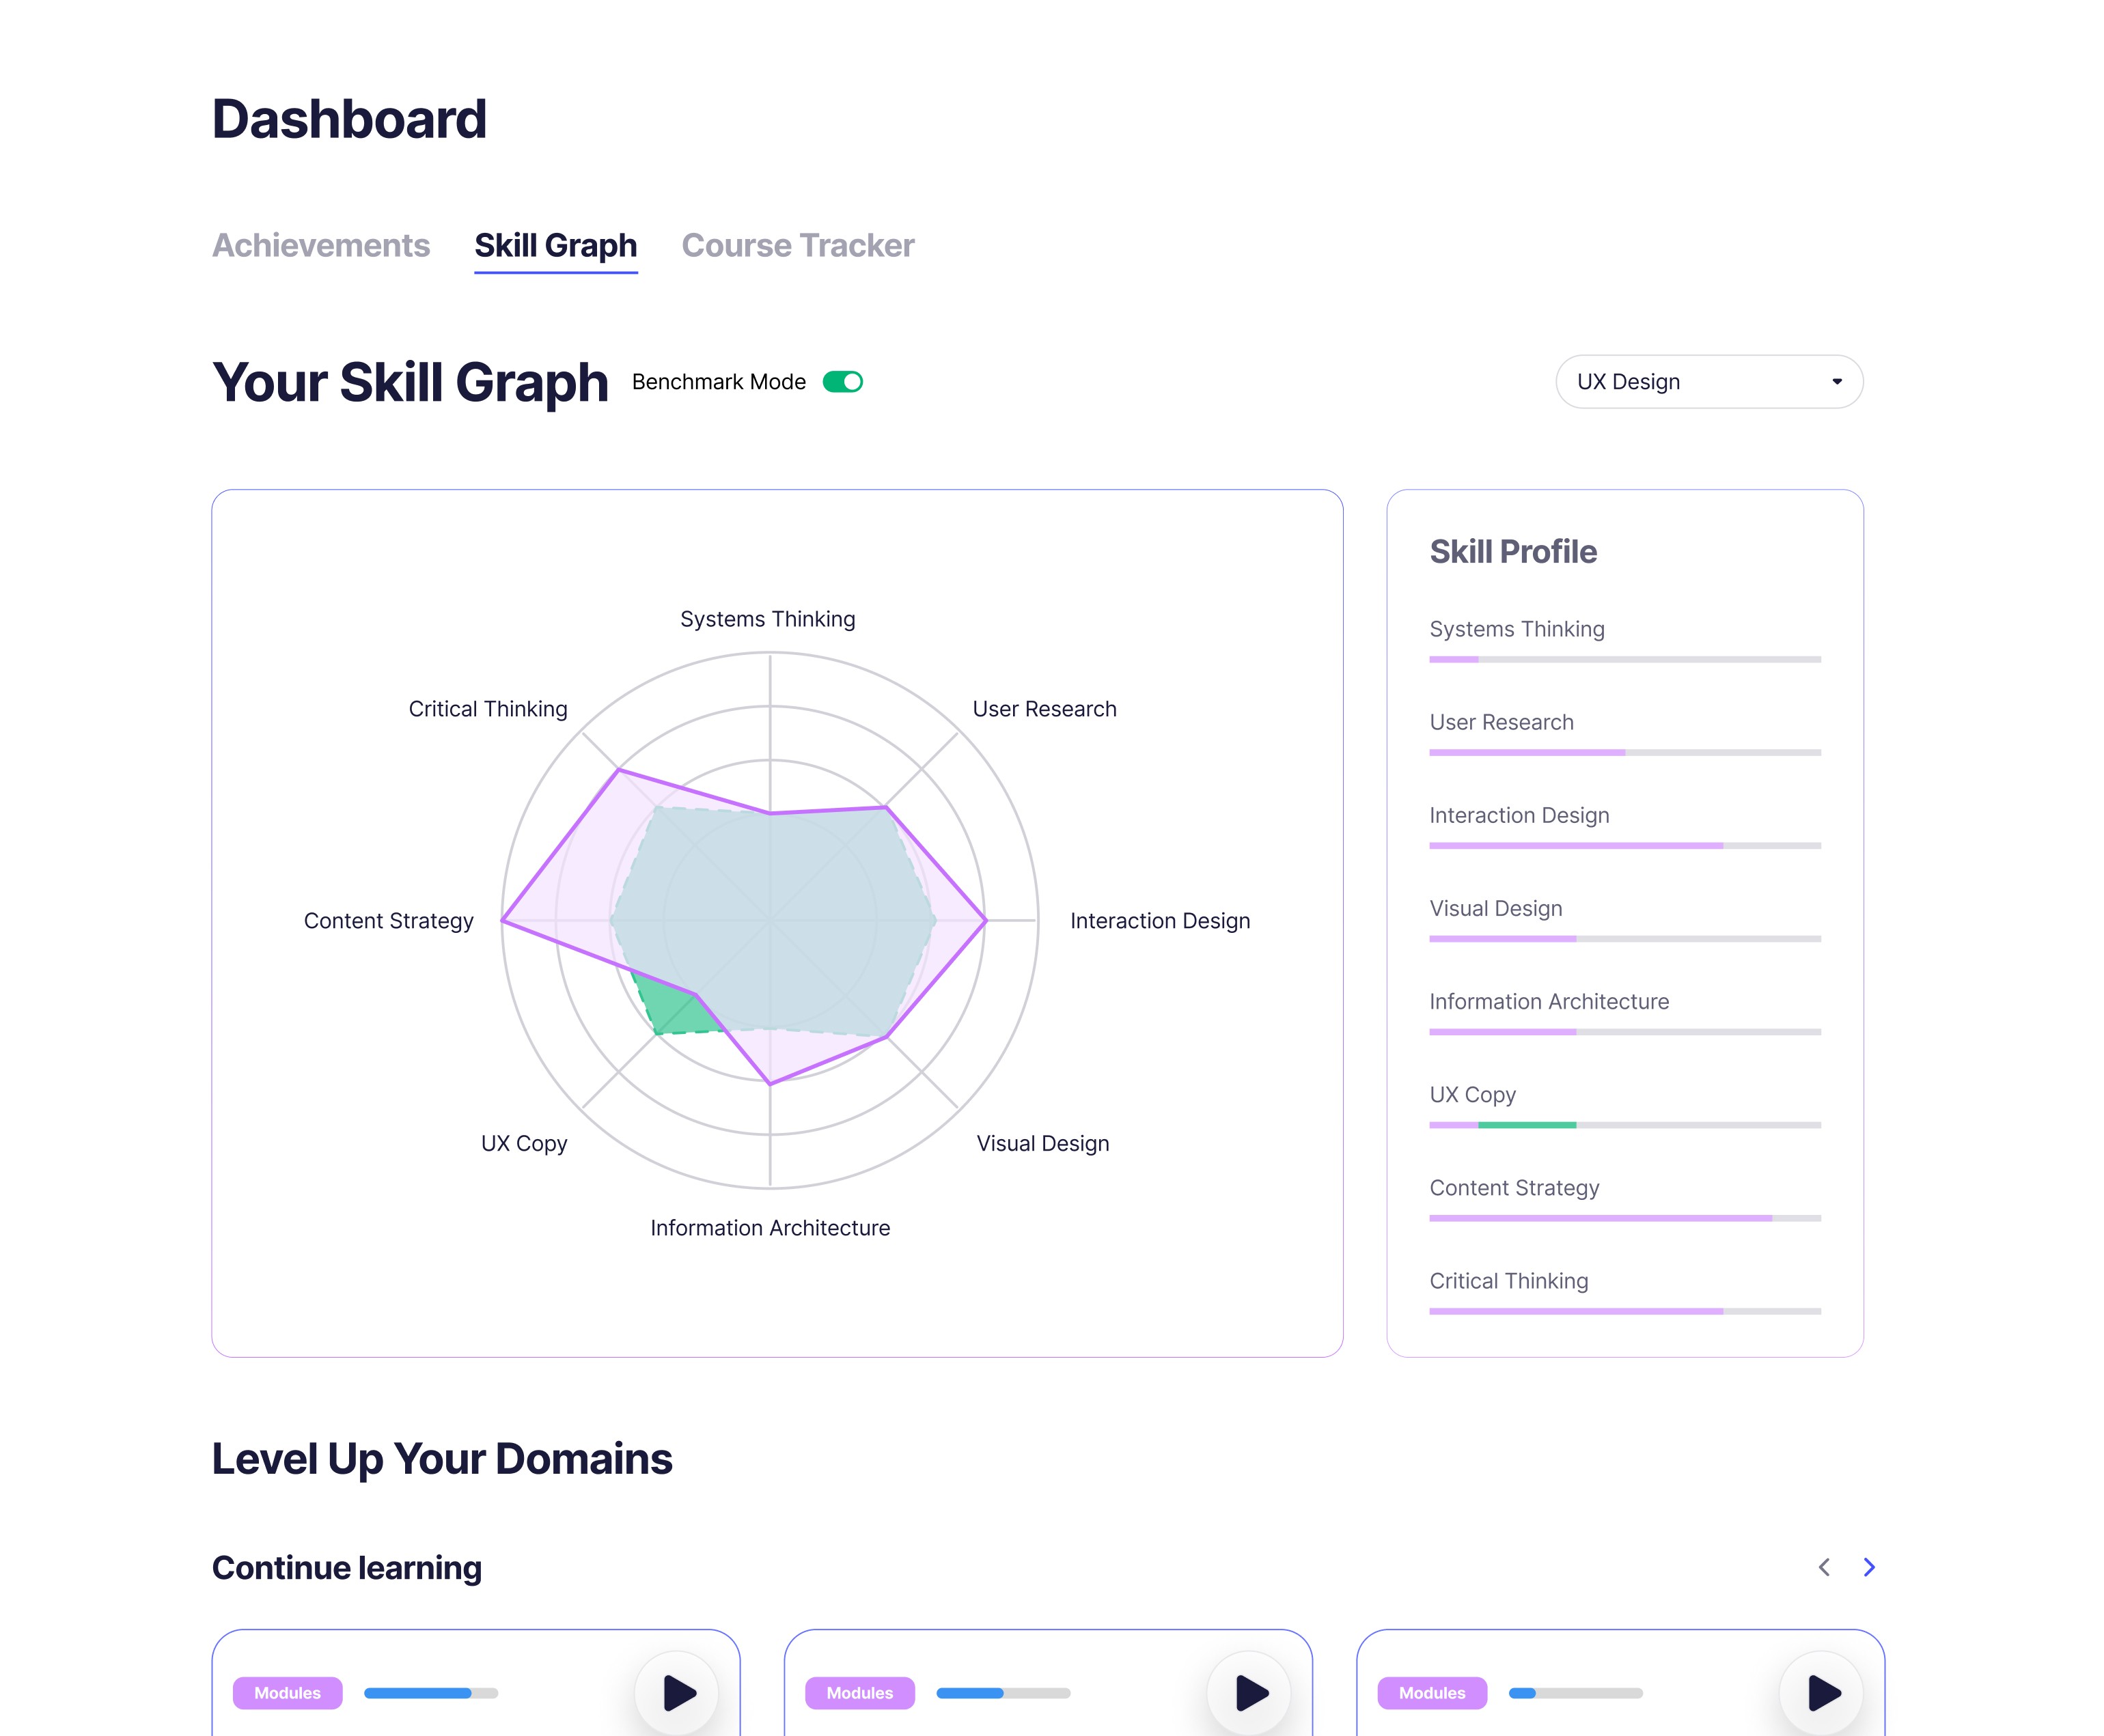Click the Content Strategy progress bar
Viewport: 2104px width, 1736px height.
click(1625, 1217)
